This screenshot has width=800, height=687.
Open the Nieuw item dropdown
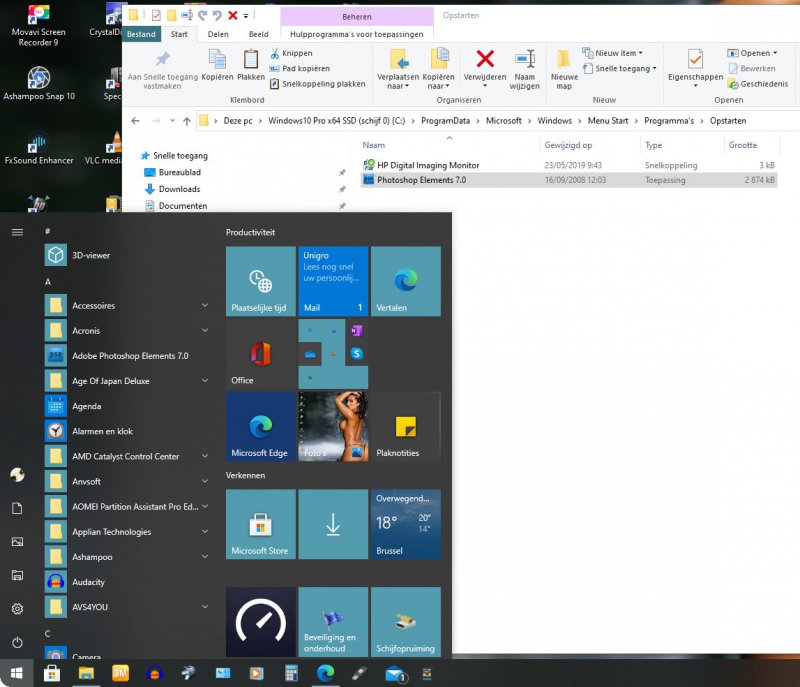[618, 53]
